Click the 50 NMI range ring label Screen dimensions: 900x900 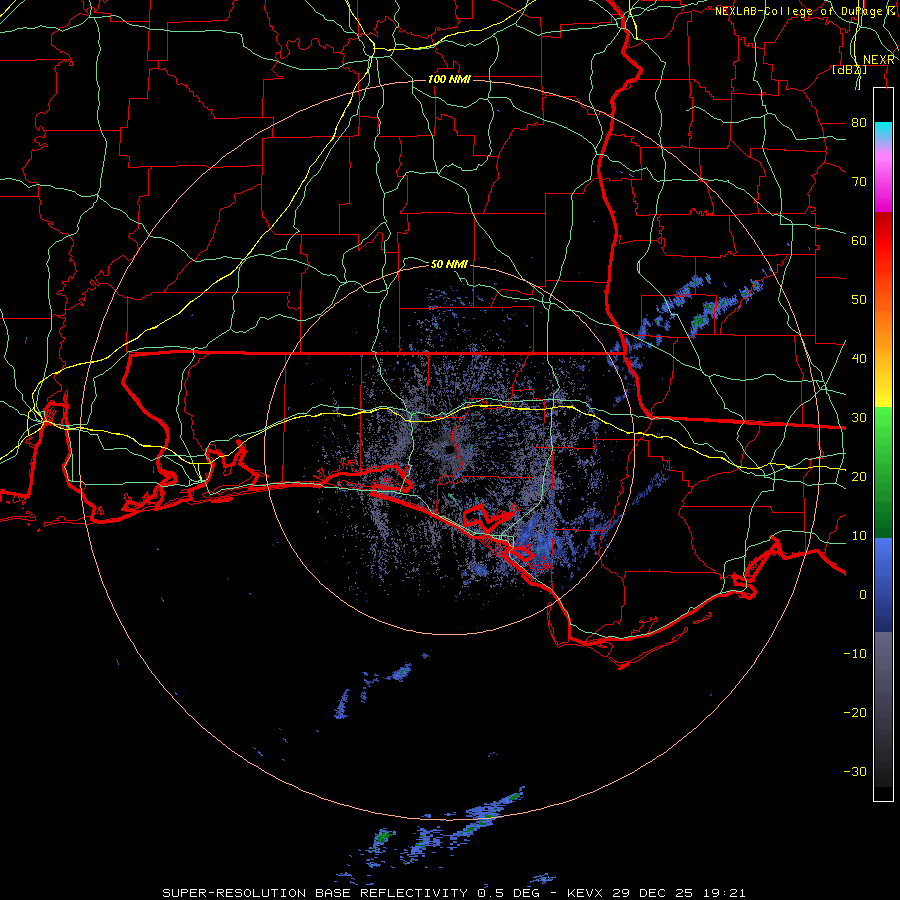coord(449,264)
